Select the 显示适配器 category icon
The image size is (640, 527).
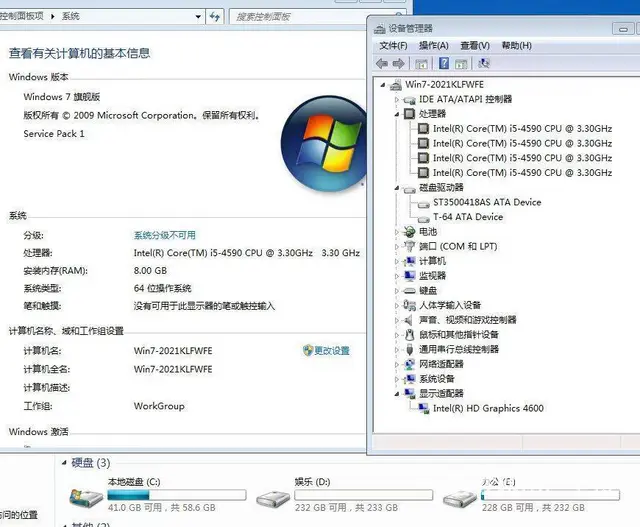tap(409, 393)
